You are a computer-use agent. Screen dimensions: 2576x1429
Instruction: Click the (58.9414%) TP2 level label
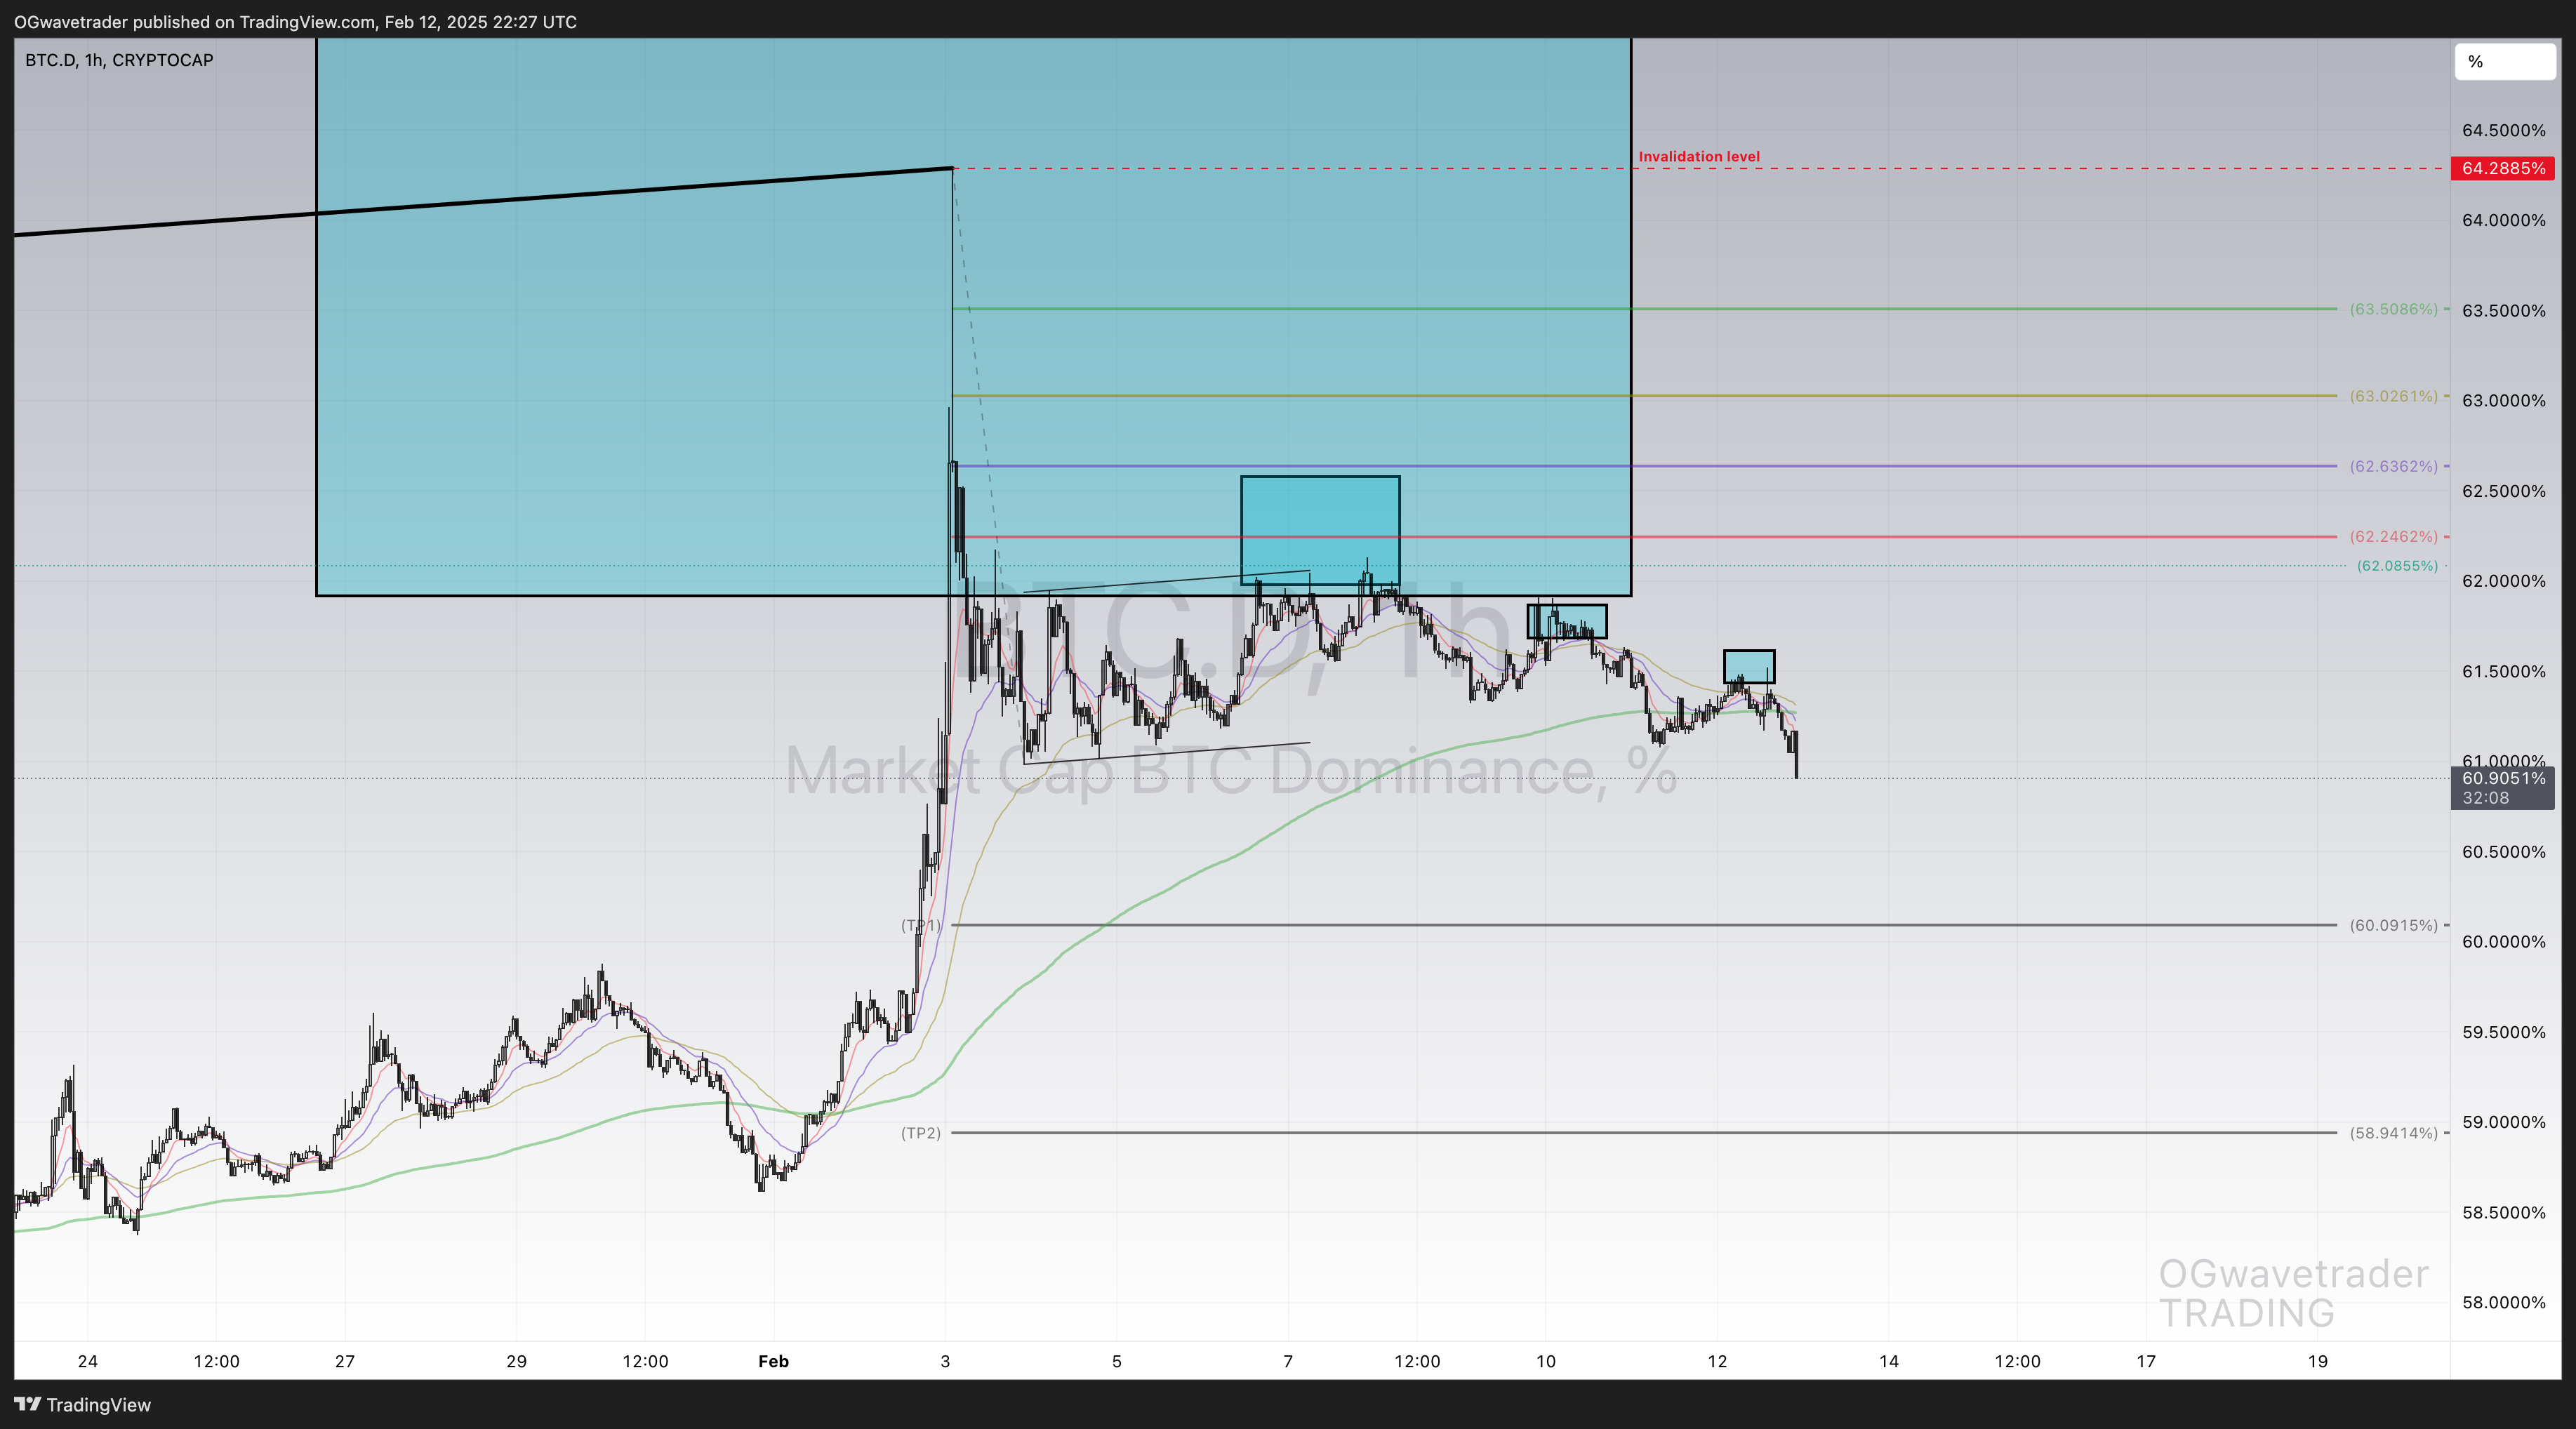2393,1133
